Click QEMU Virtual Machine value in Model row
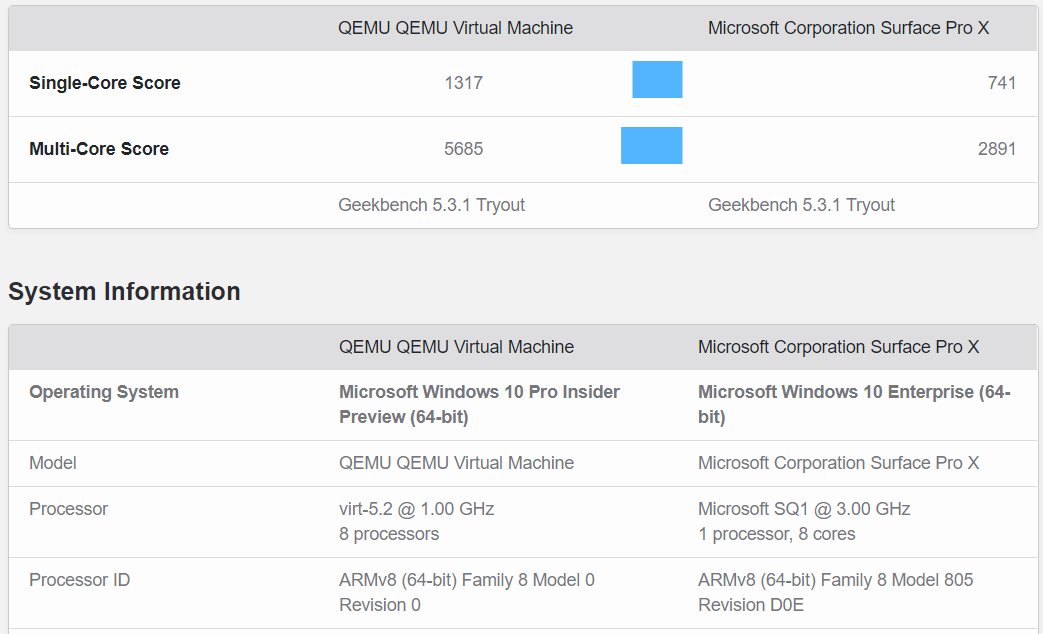Viewport: 1043px width, 634px height. (x=456, y=463)
